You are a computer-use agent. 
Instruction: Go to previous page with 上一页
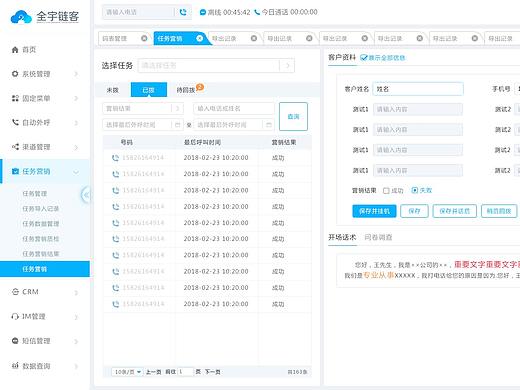153,372
